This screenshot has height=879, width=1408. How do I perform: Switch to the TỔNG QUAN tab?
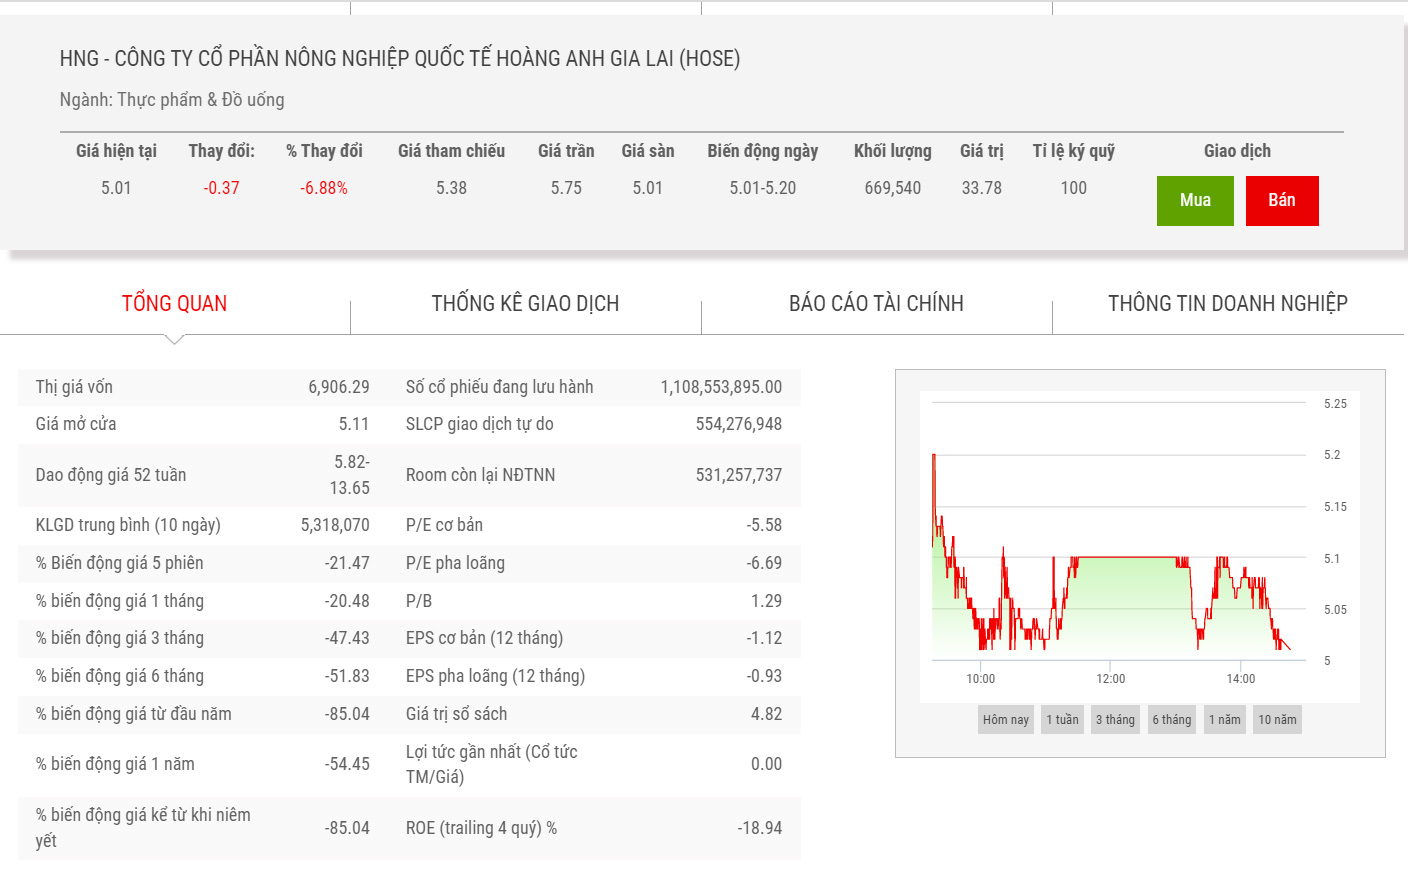click(x=174, y=304)
